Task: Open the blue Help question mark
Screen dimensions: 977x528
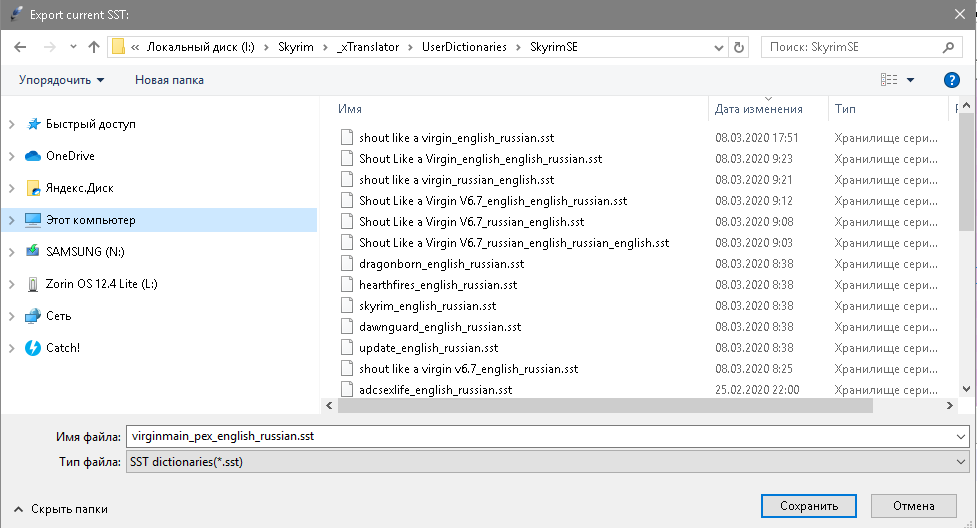Action: click(x=952, y=80)
